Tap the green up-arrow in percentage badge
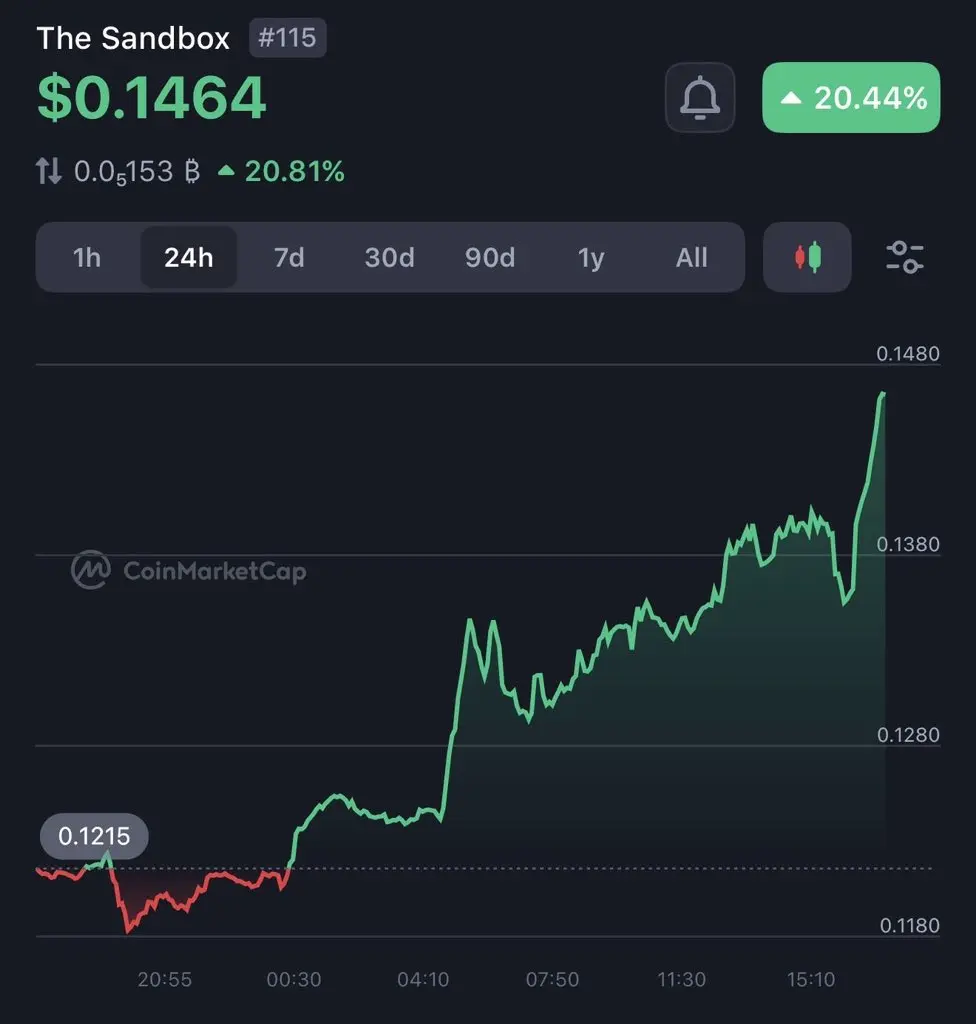The width and height of the screenshot is (976, 1024). [791, 98]
